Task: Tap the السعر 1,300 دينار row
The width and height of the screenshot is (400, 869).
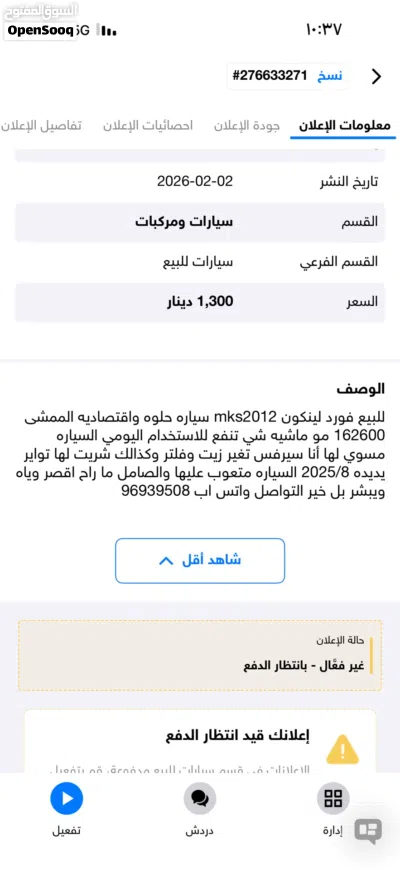Action: [200, 302]
